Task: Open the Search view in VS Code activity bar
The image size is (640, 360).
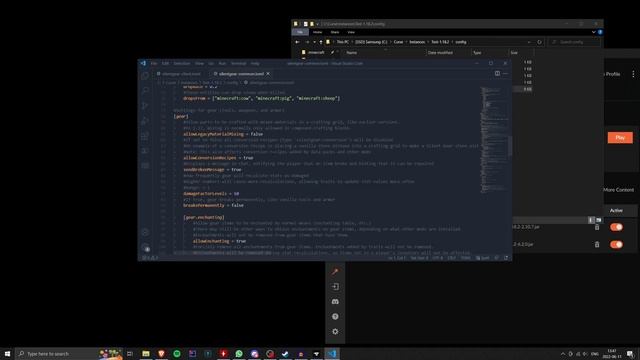Action: point(145,91)
